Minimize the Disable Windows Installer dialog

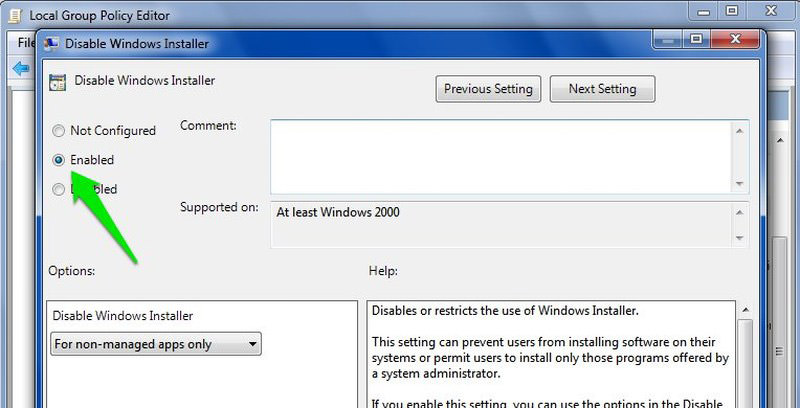pos(669,39)
